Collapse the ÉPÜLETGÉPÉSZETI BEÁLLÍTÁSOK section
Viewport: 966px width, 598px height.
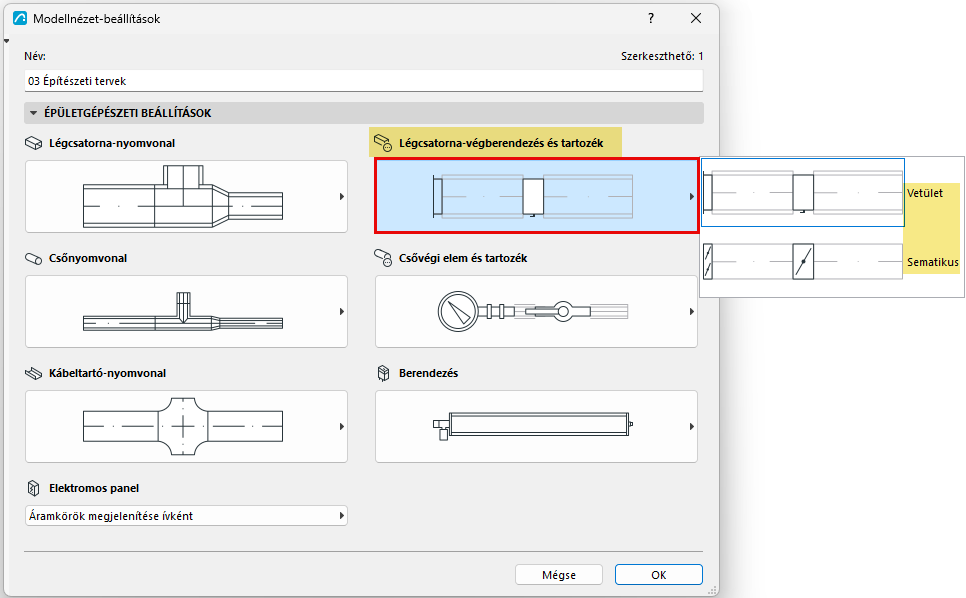tap(33, 113)
